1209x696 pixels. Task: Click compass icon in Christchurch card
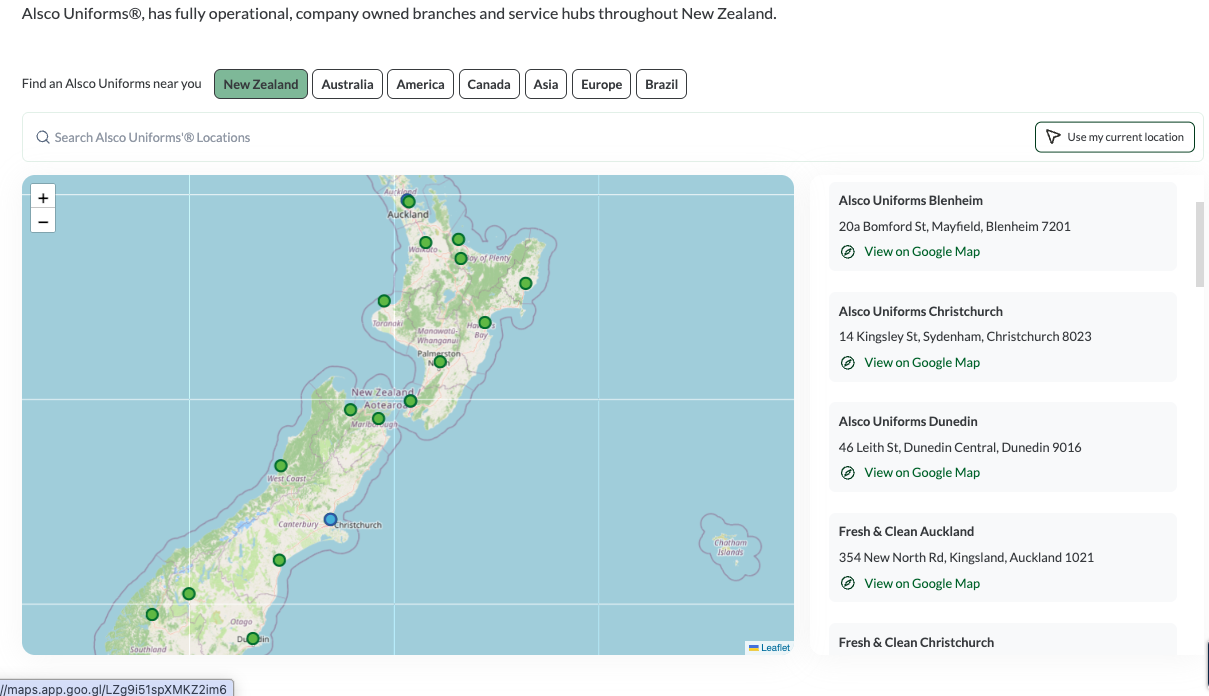point(848,363)
